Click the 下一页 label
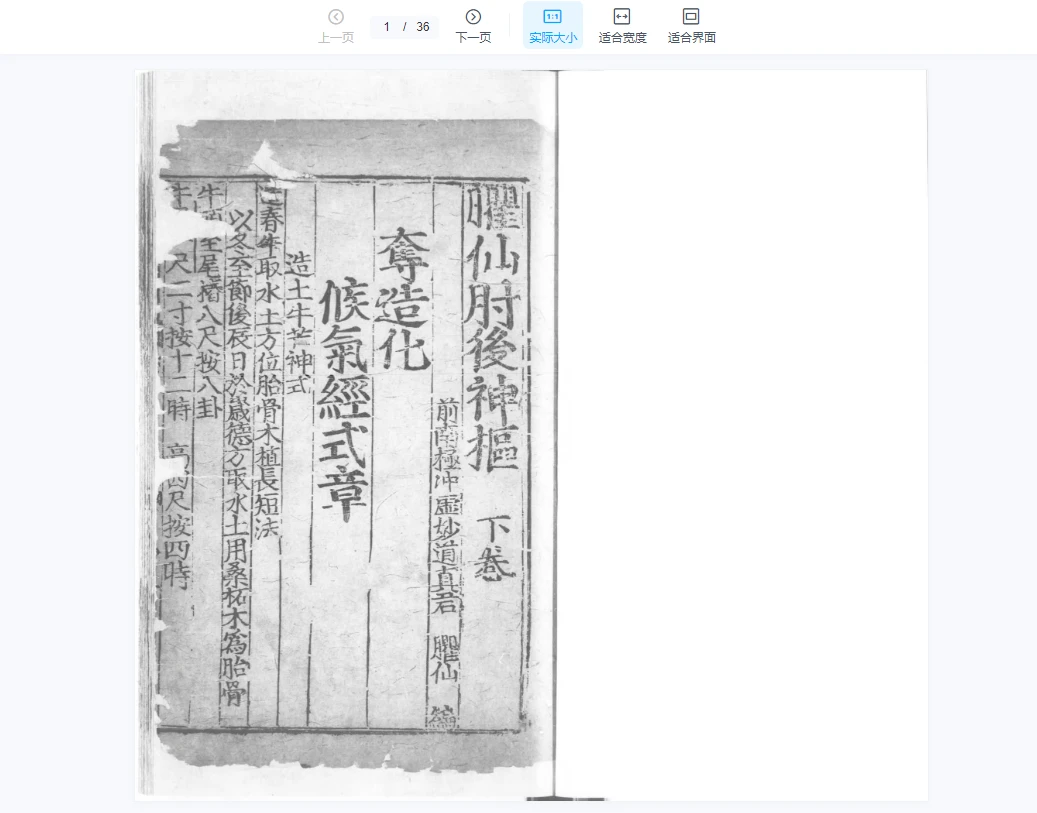The width and height of the screenshot is (1037, 813). click(473, 38)
